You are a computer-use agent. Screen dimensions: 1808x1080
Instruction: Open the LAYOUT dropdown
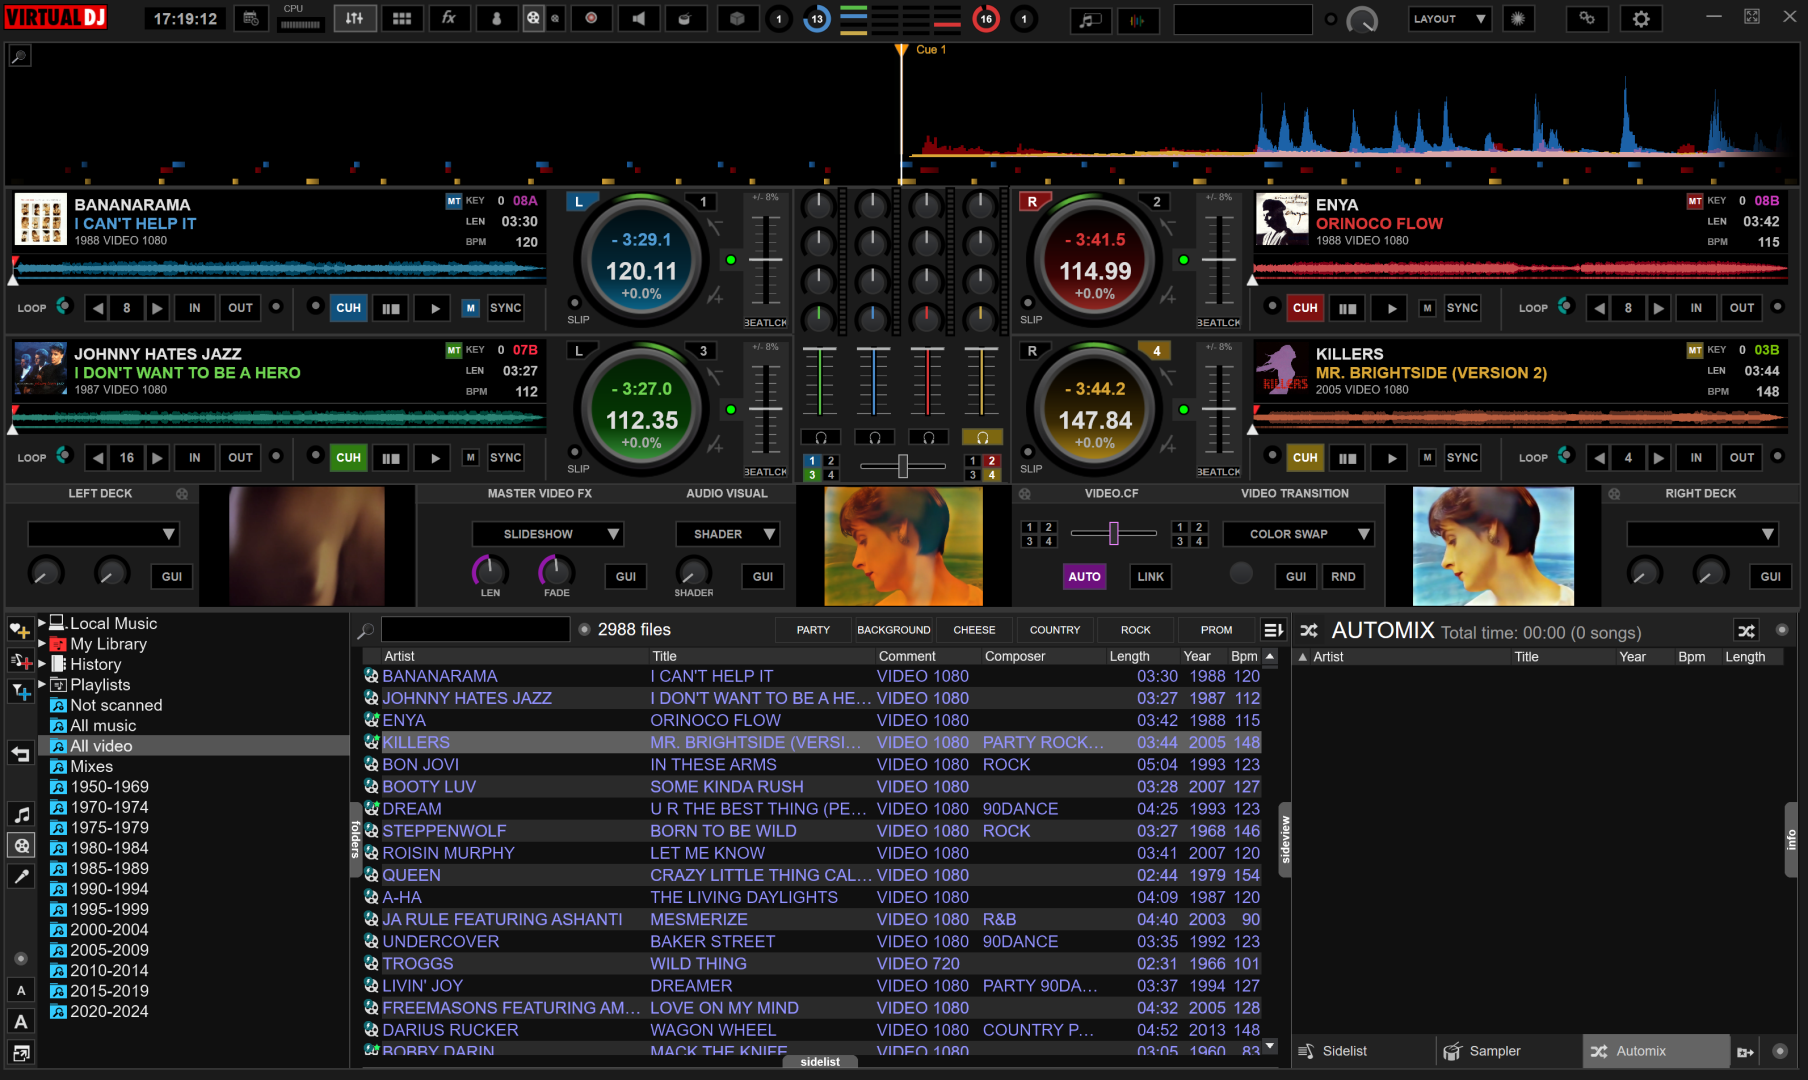click(x=1449, y=19)
